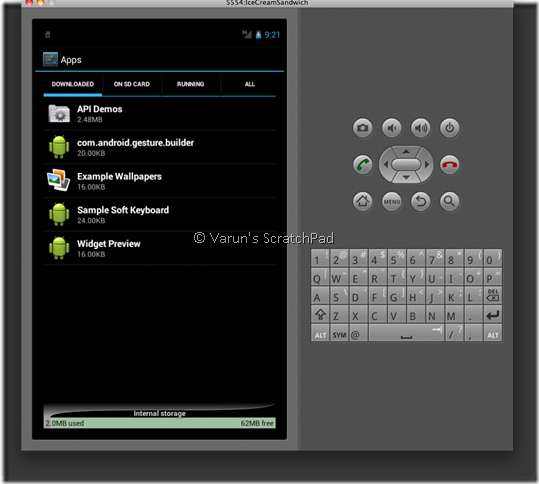Click the SYM key
539x484 pixels.
[x=339, y=333]
